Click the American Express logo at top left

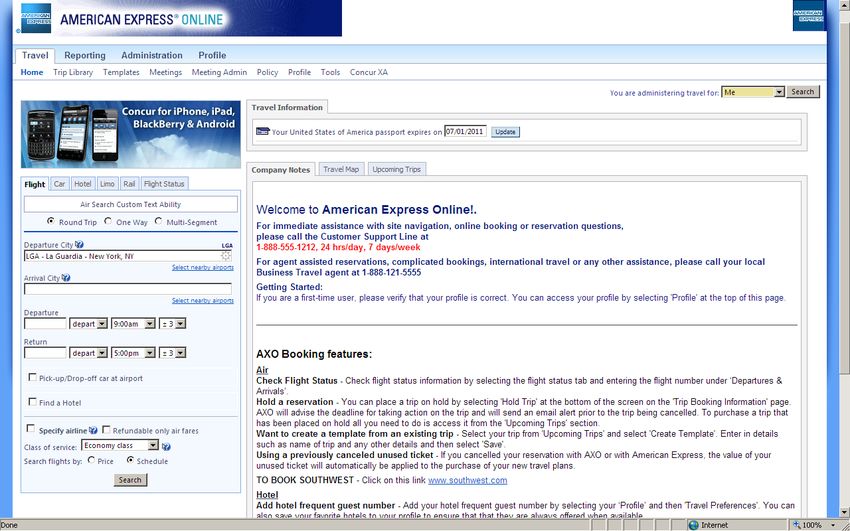tap(35, 18)
